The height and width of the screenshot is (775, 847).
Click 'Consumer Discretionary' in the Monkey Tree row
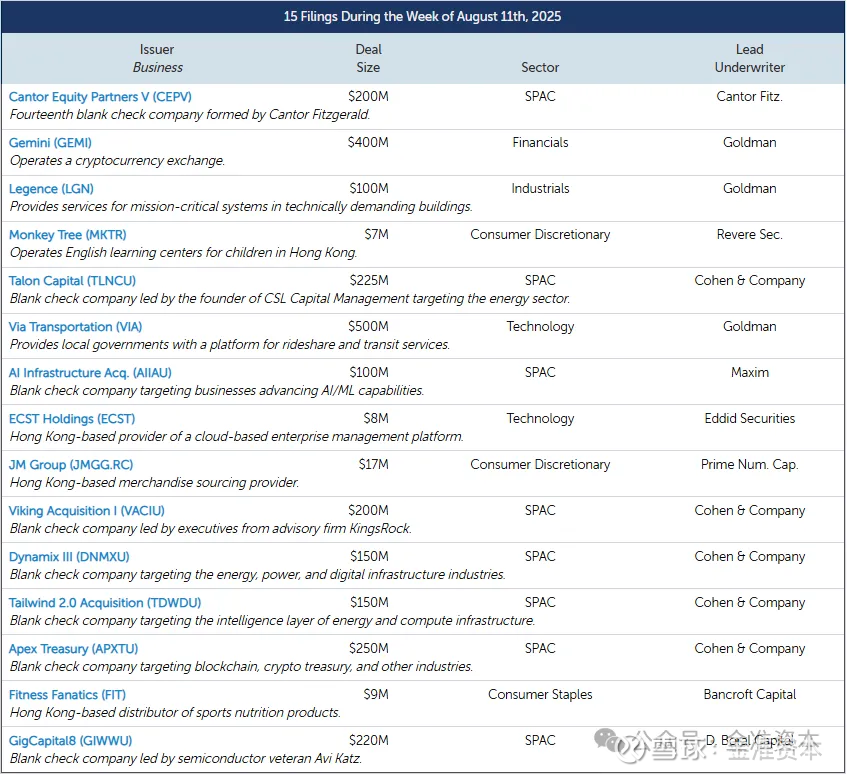coord(540,234)
